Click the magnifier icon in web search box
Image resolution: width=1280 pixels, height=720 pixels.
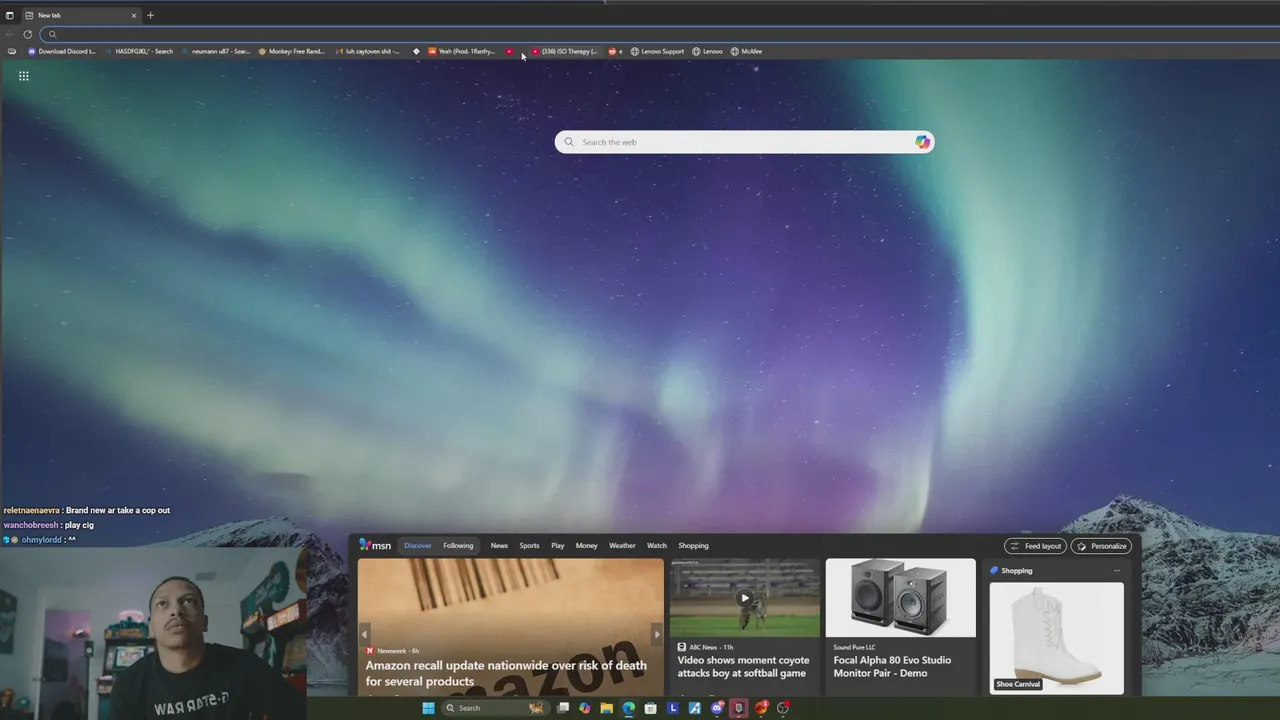[x=569, y=142]
